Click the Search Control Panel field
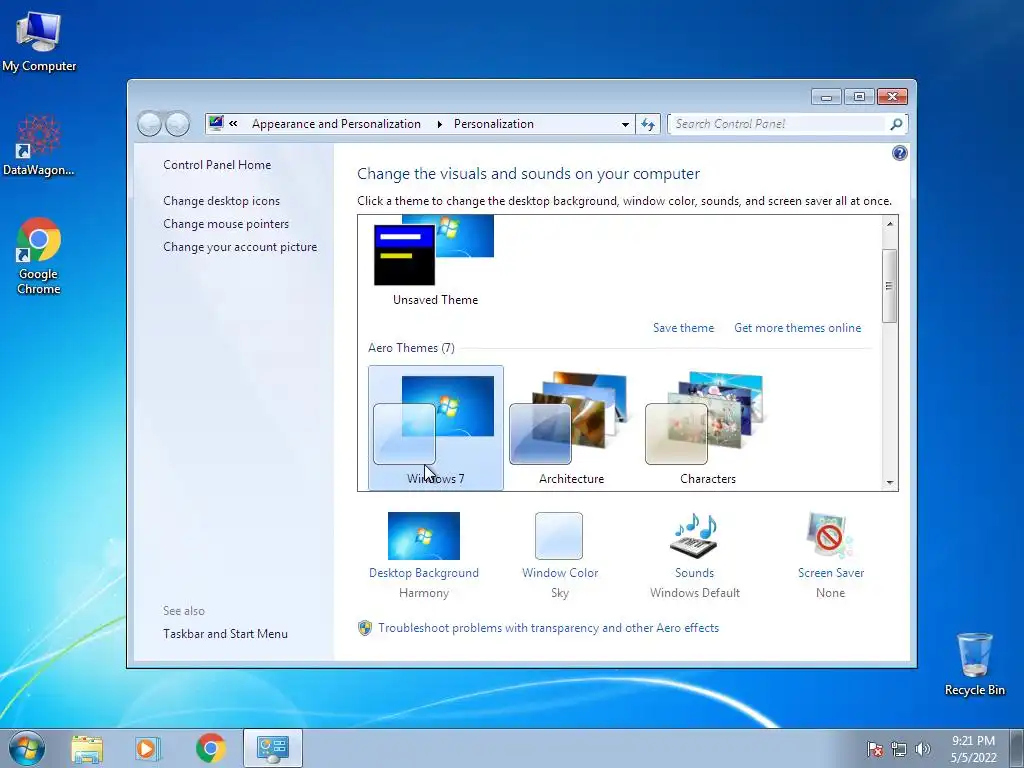1024x768 pixels. point(777,124)
